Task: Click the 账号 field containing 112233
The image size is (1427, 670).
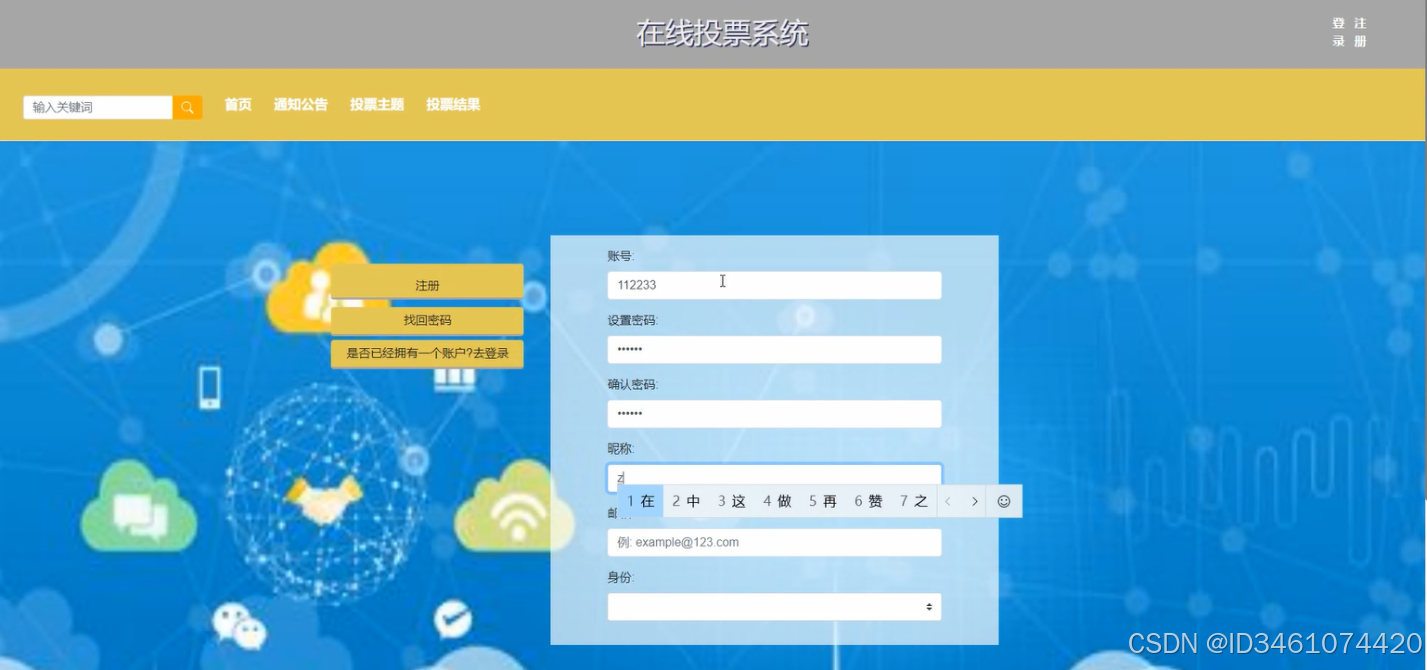Action: (x=774, y=285)
